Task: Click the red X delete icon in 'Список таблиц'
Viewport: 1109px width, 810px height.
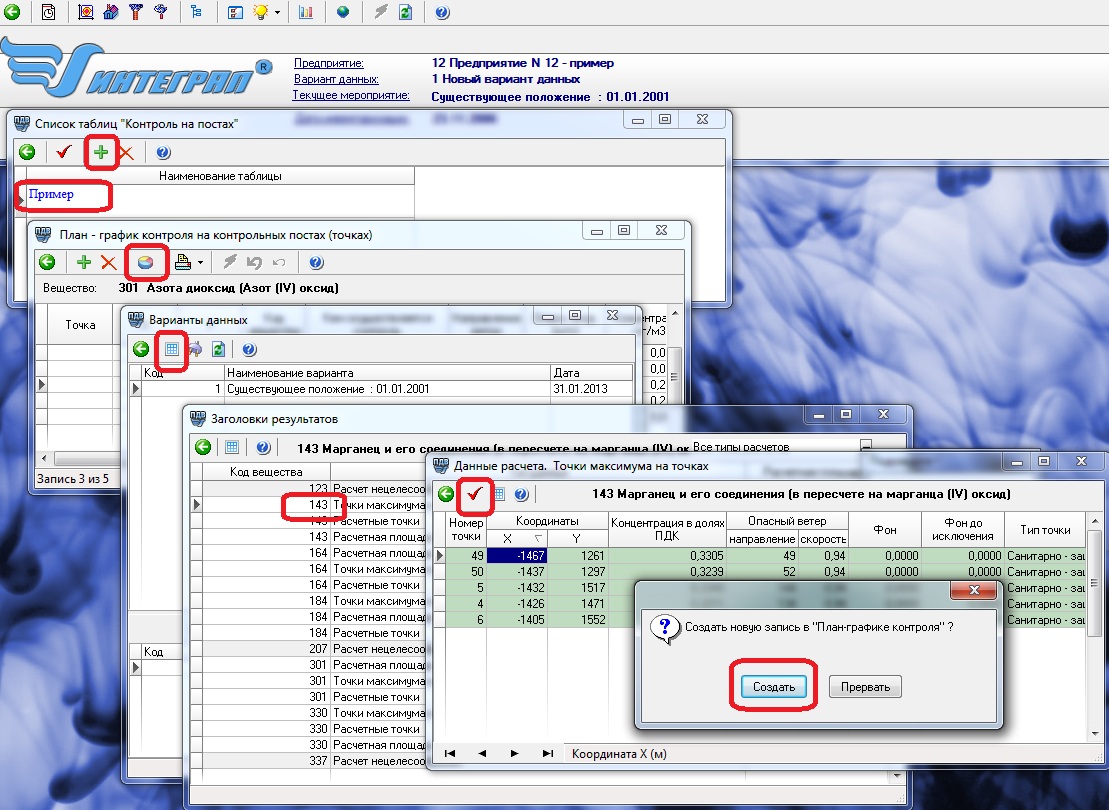Action: (x=126, y=152)
